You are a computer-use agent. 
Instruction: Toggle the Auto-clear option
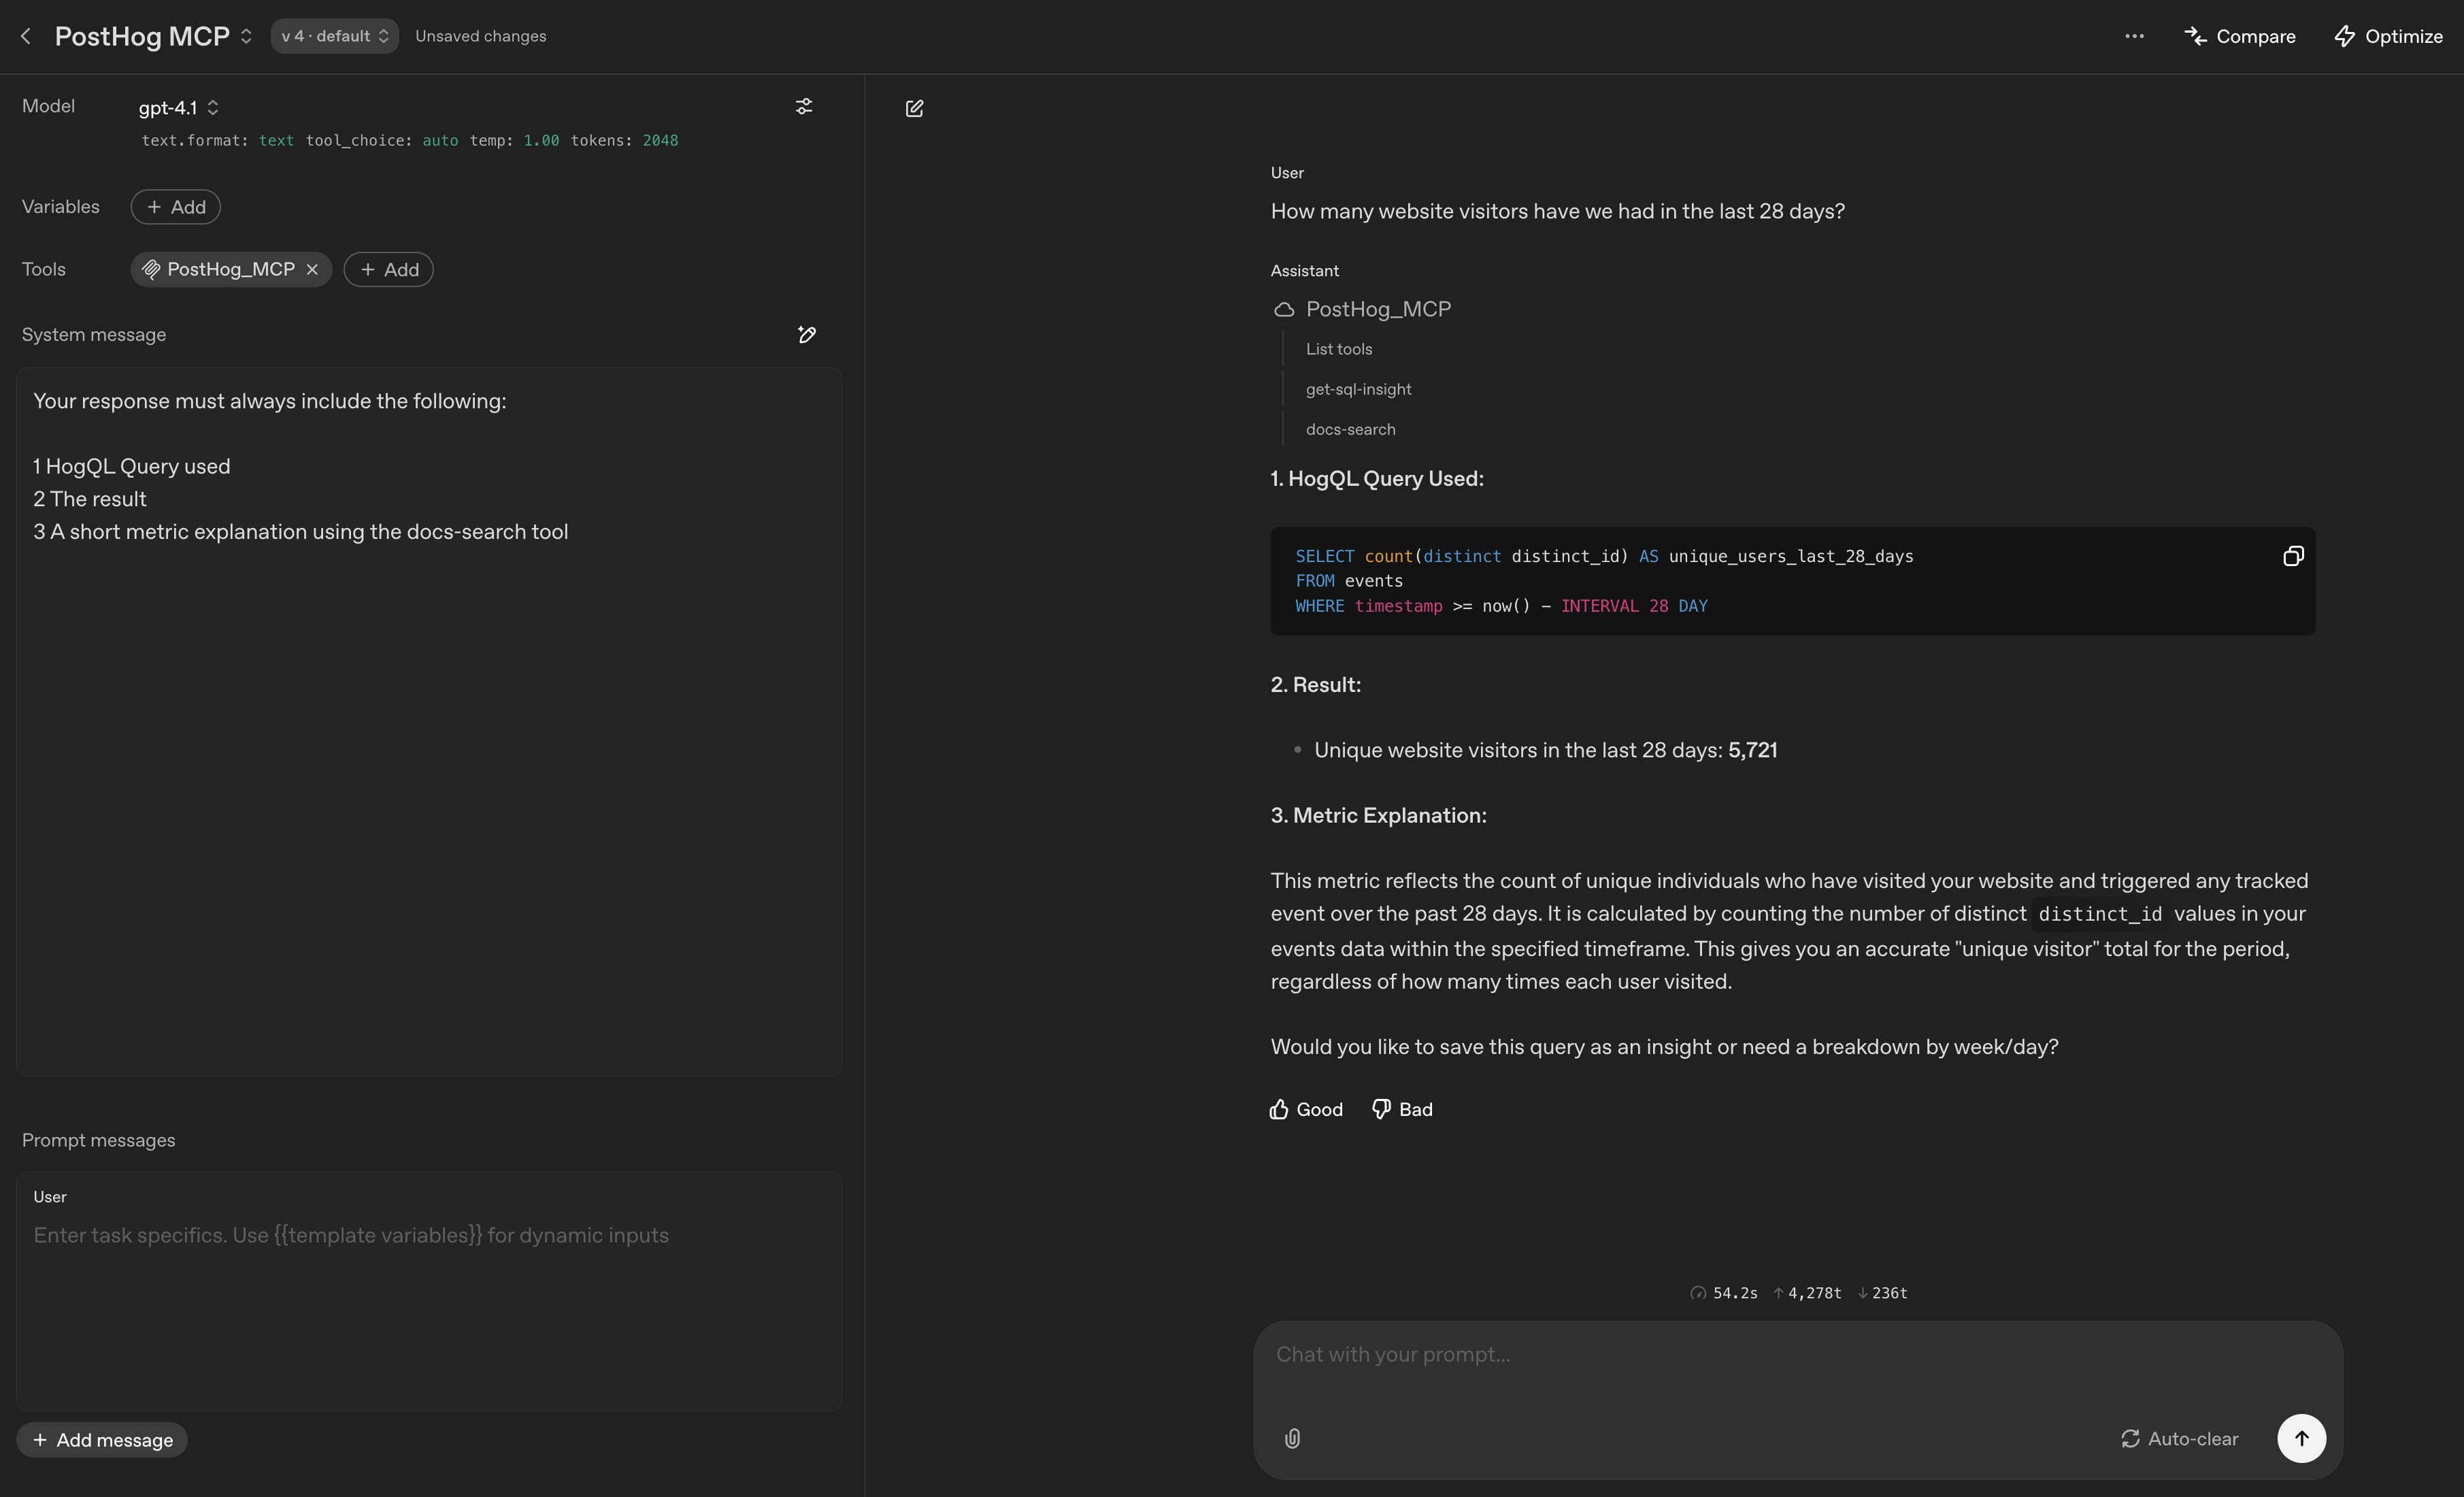[2179, 1438]
